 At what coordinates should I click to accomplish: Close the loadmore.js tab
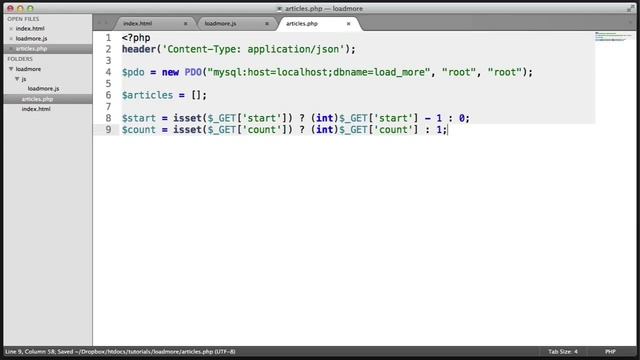[267, 24]
